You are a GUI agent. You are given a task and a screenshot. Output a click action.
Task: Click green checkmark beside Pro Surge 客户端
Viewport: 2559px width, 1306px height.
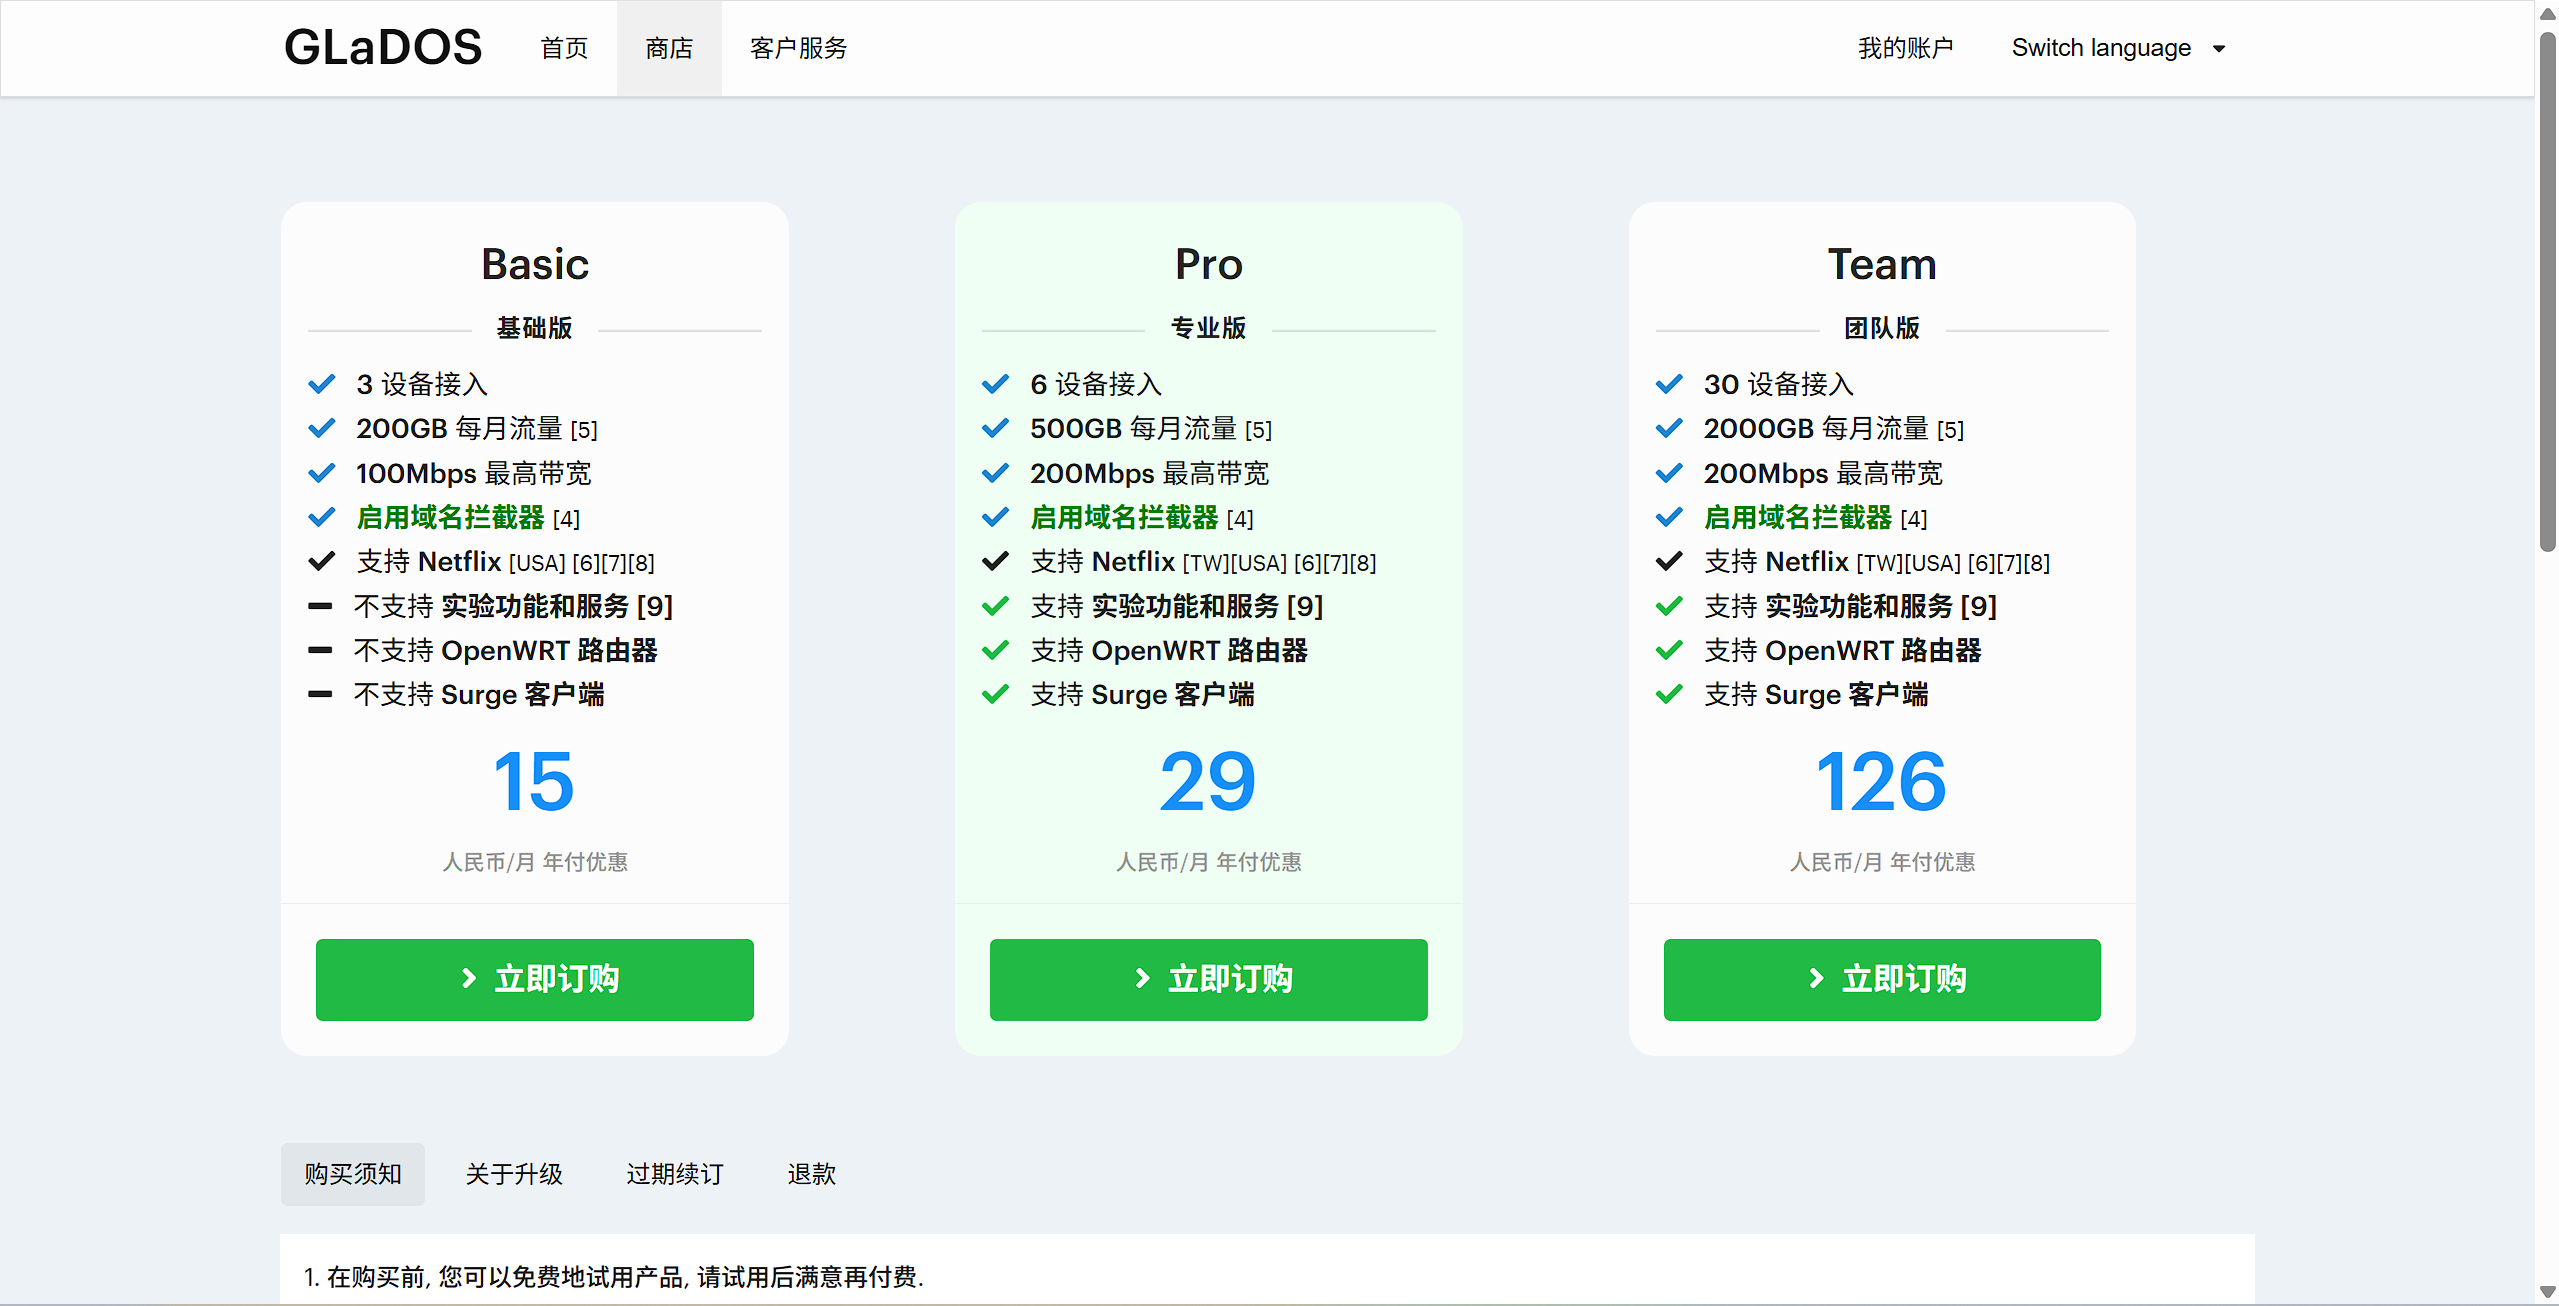coord(995,694)
